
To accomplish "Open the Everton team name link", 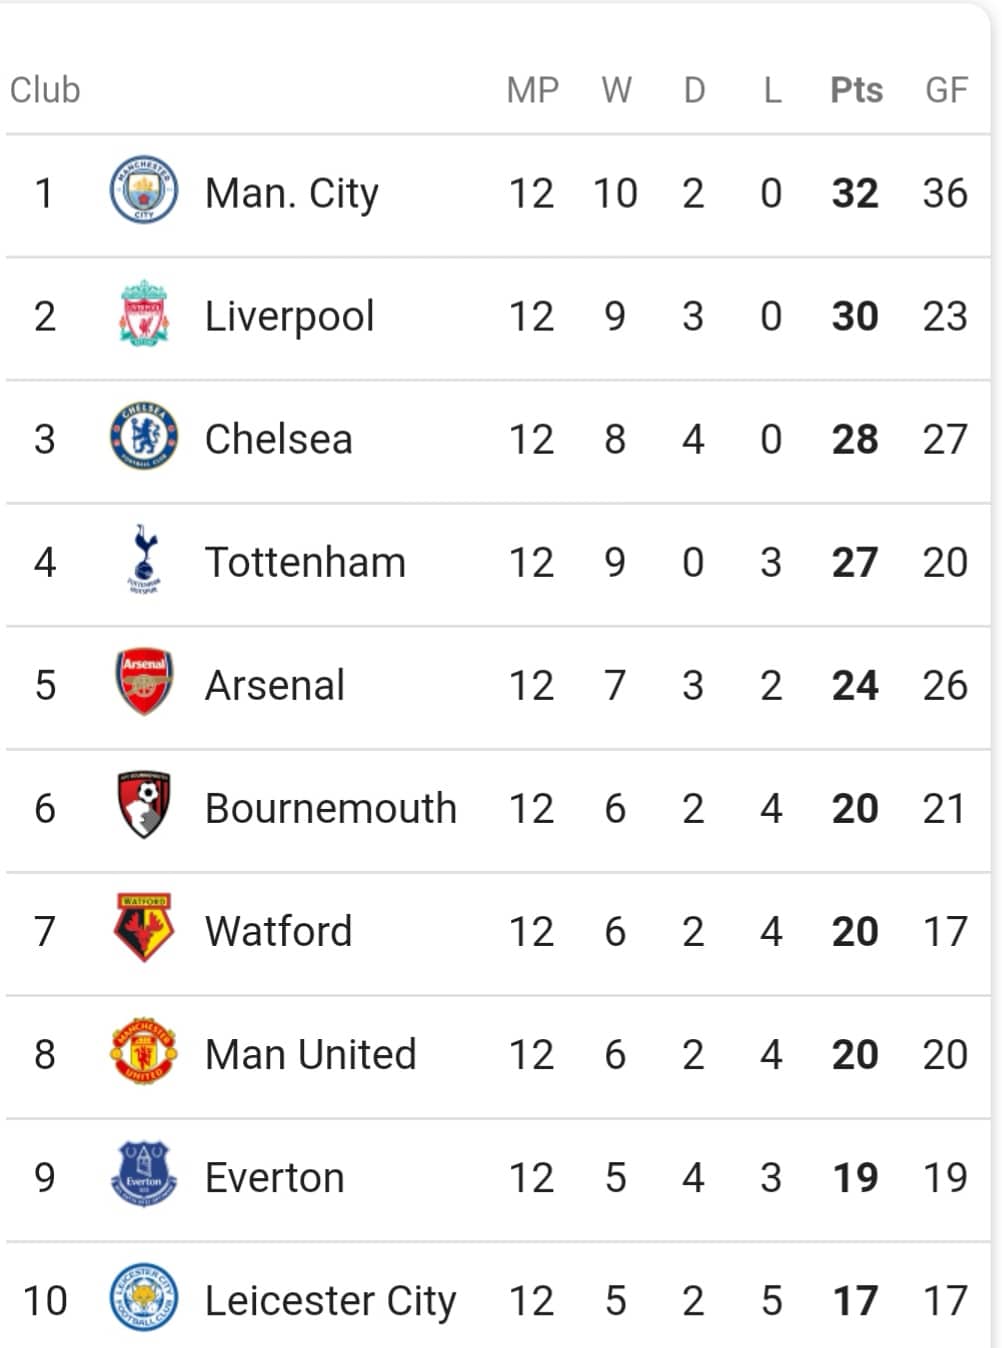I will click(274, 1178).
